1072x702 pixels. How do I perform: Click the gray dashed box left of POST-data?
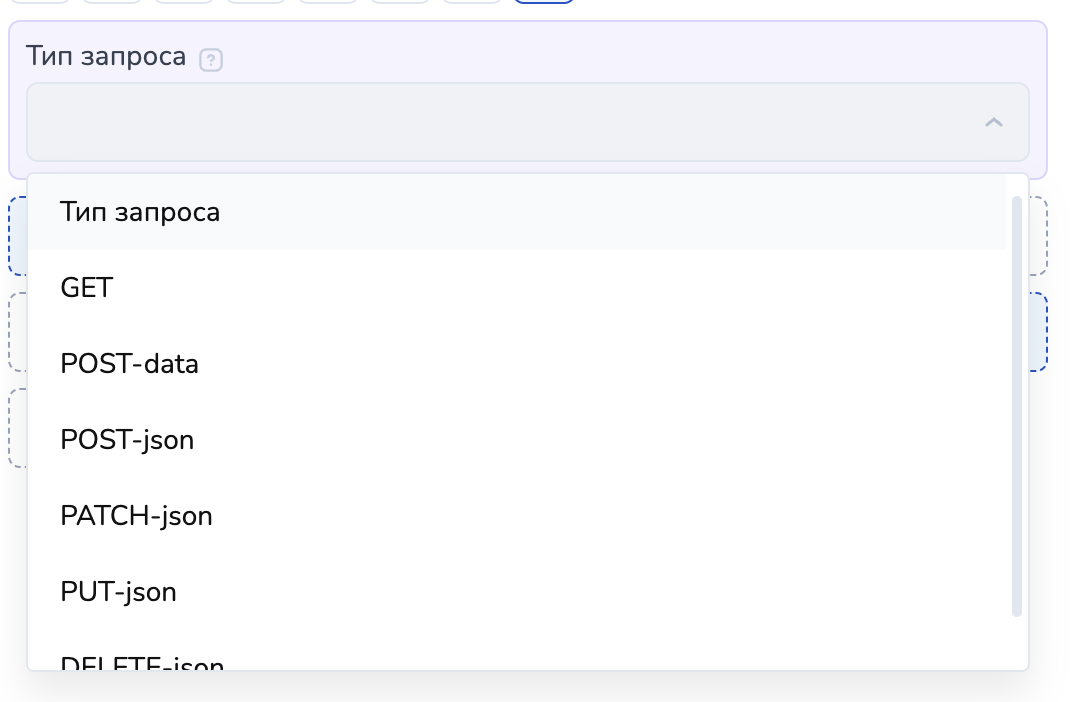pyautogui.click(x=17, y=332)
